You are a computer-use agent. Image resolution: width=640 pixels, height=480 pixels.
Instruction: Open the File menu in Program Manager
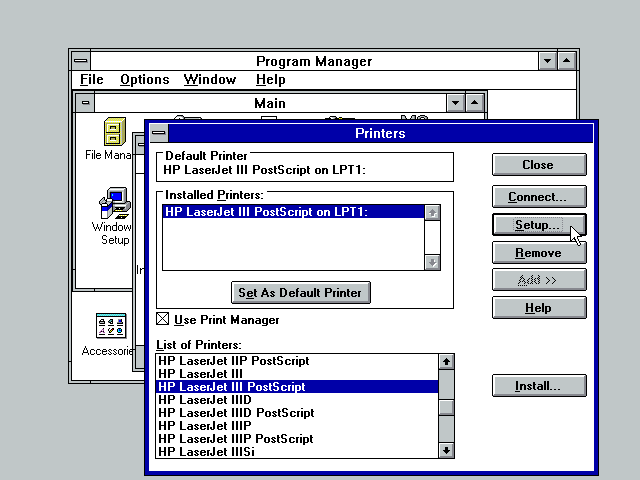point(91,79)
